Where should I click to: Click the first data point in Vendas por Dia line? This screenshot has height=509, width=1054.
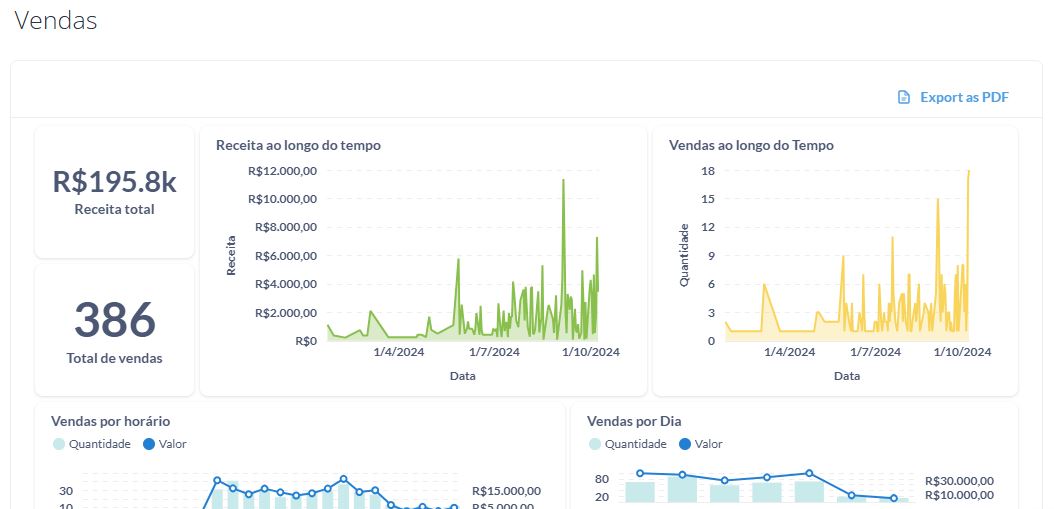pos(640,473)
